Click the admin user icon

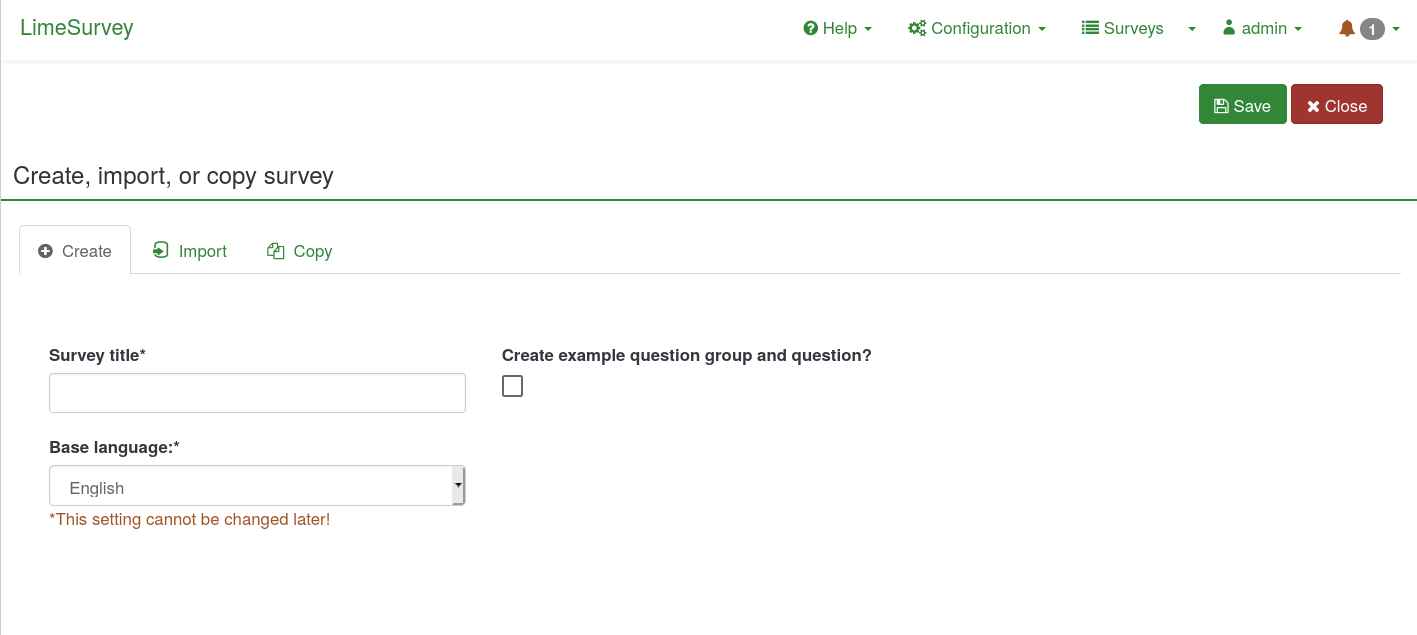coord(1229,28)
